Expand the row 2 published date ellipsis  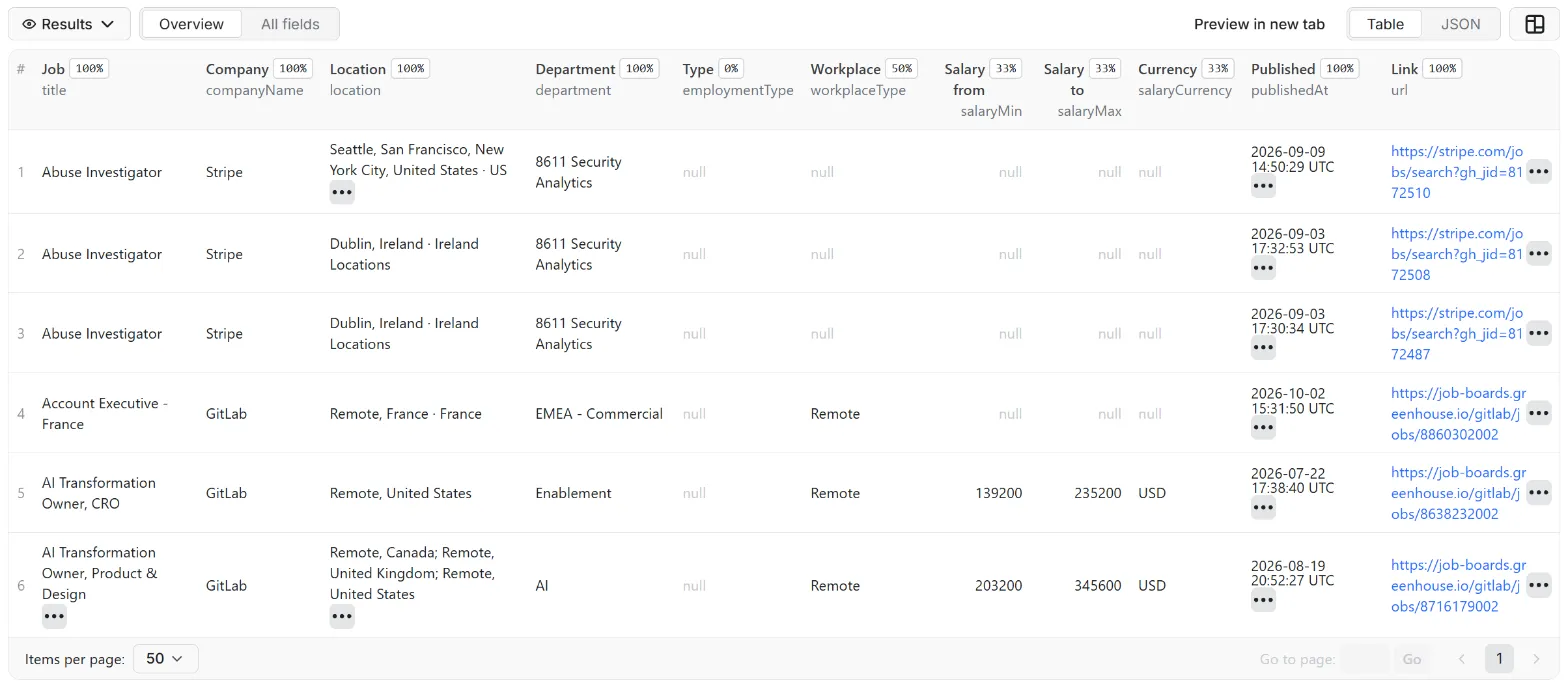1263,268
